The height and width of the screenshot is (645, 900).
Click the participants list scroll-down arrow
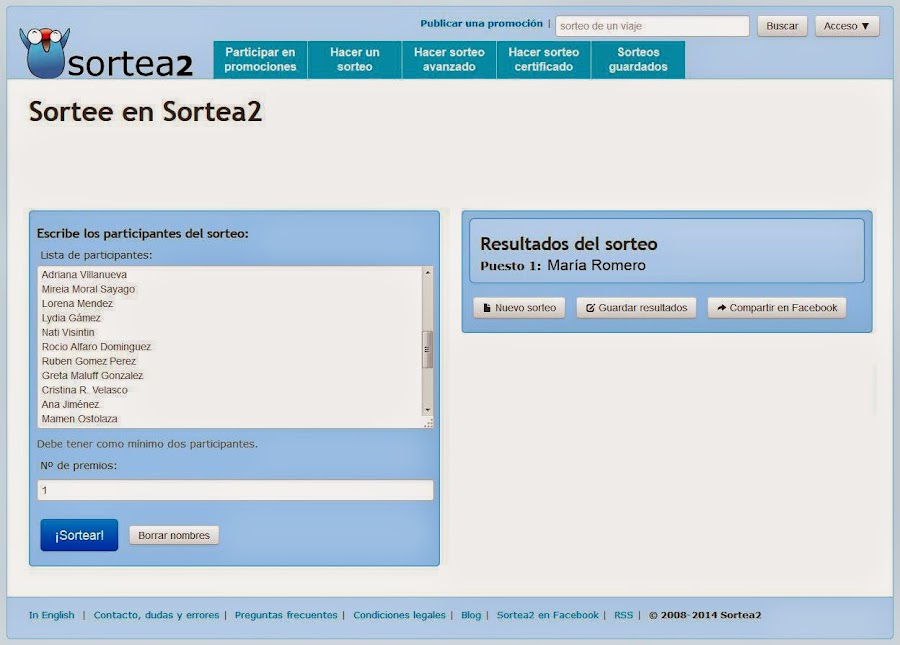tap(428, 410)
